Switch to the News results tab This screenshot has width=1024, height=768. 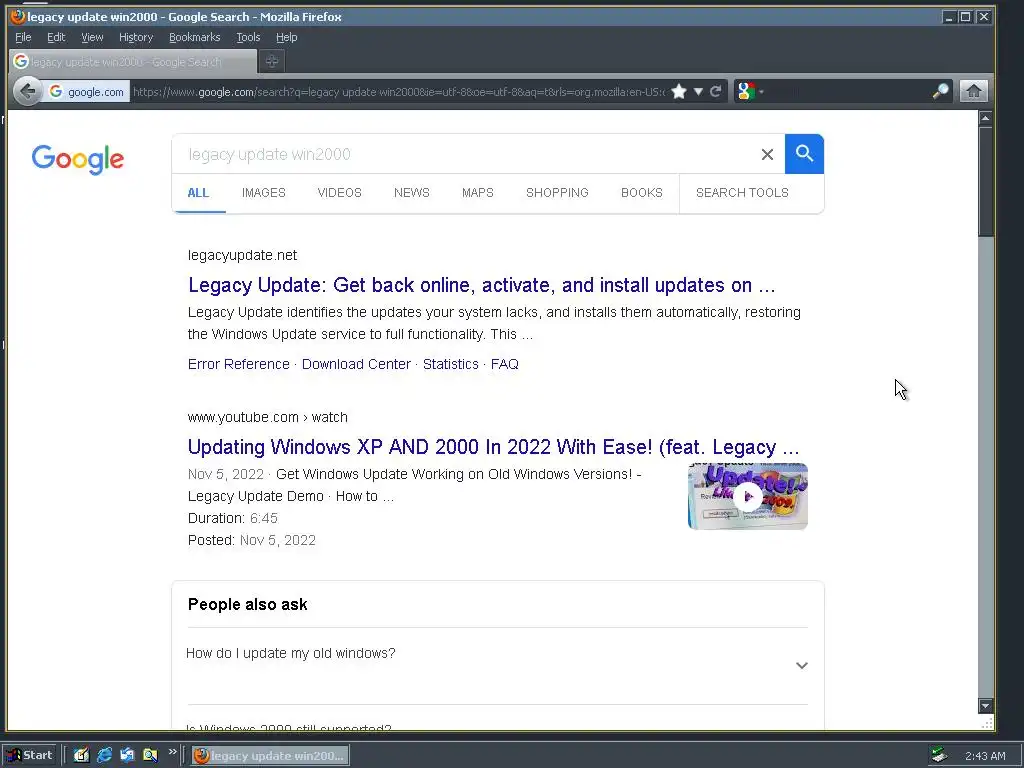pos(411,193)
